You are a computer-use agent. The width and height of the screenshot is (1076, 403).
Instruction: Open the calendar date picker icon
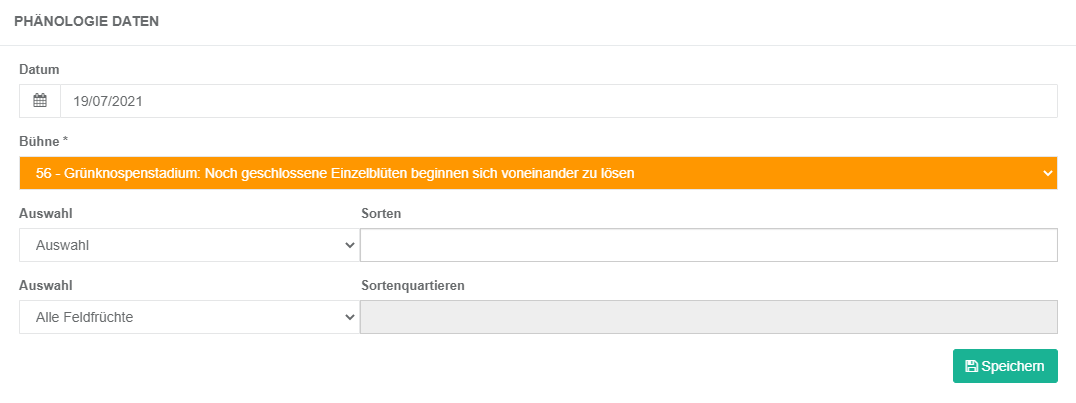40,101
